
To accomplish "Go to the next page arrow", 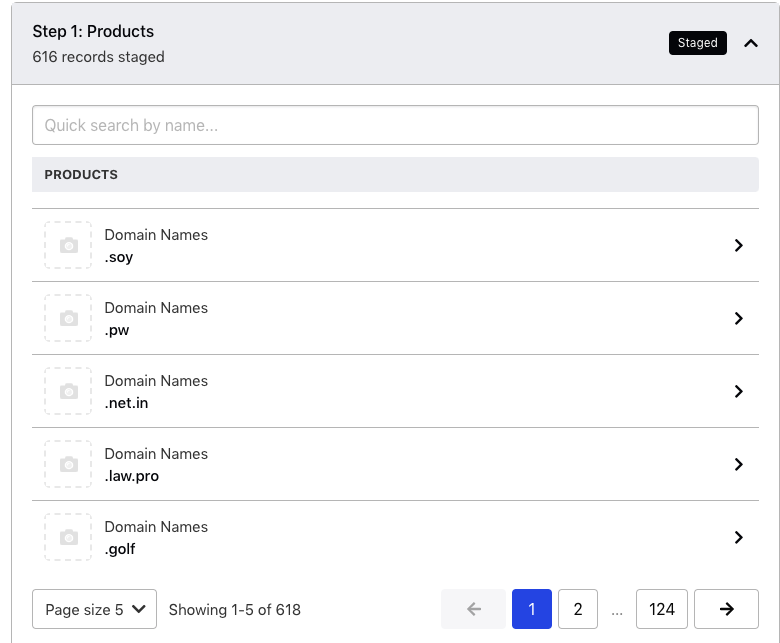I will tap(726, 609).
